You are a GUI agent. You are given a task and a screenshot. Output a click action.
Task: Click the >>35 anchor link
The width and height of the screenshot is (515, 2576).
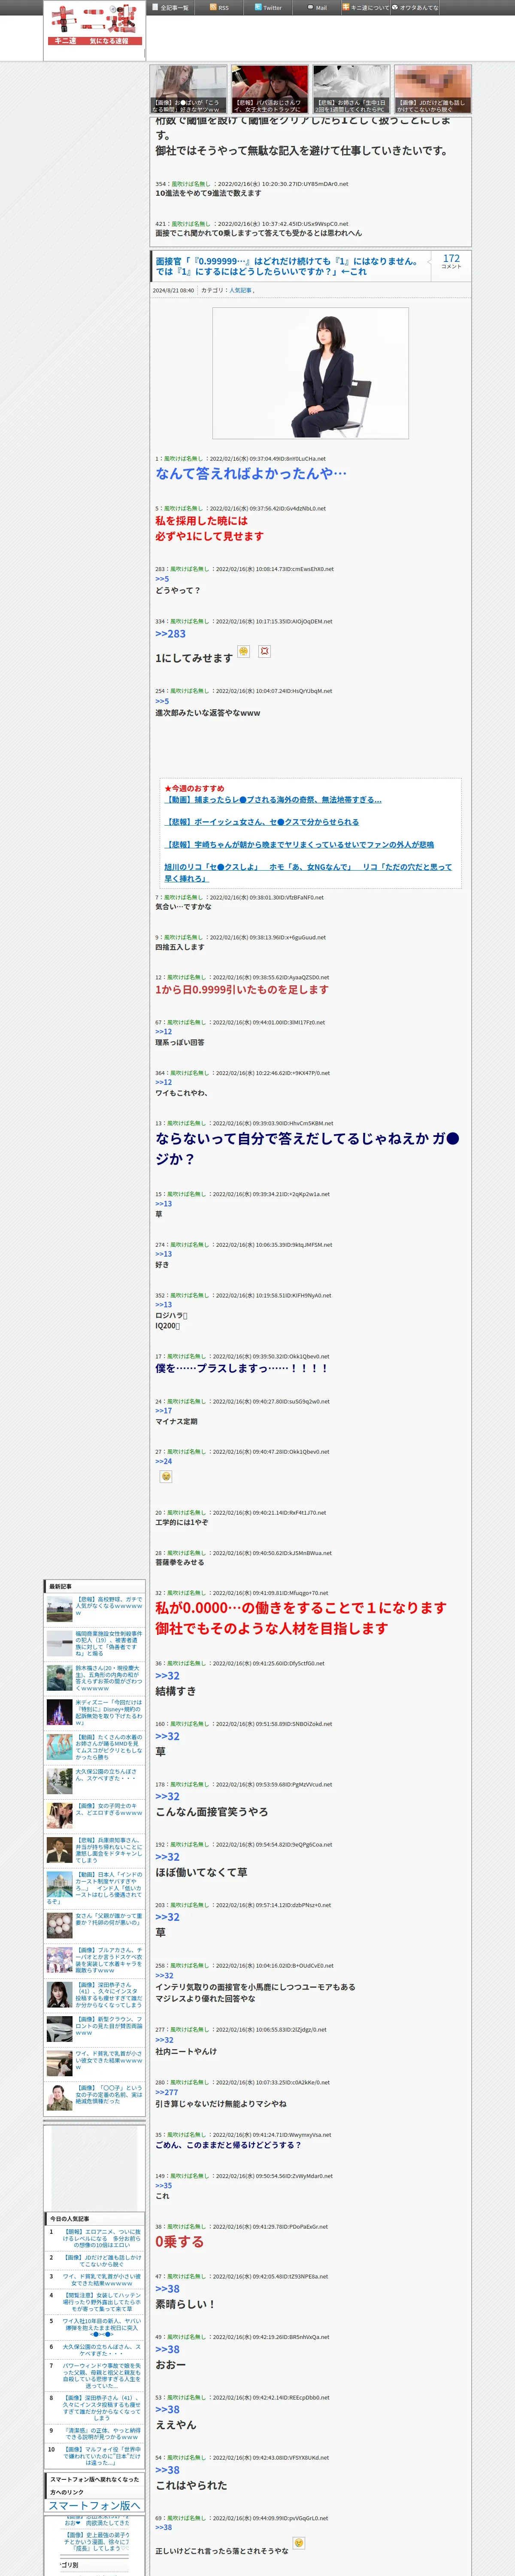click(163, 2186)
